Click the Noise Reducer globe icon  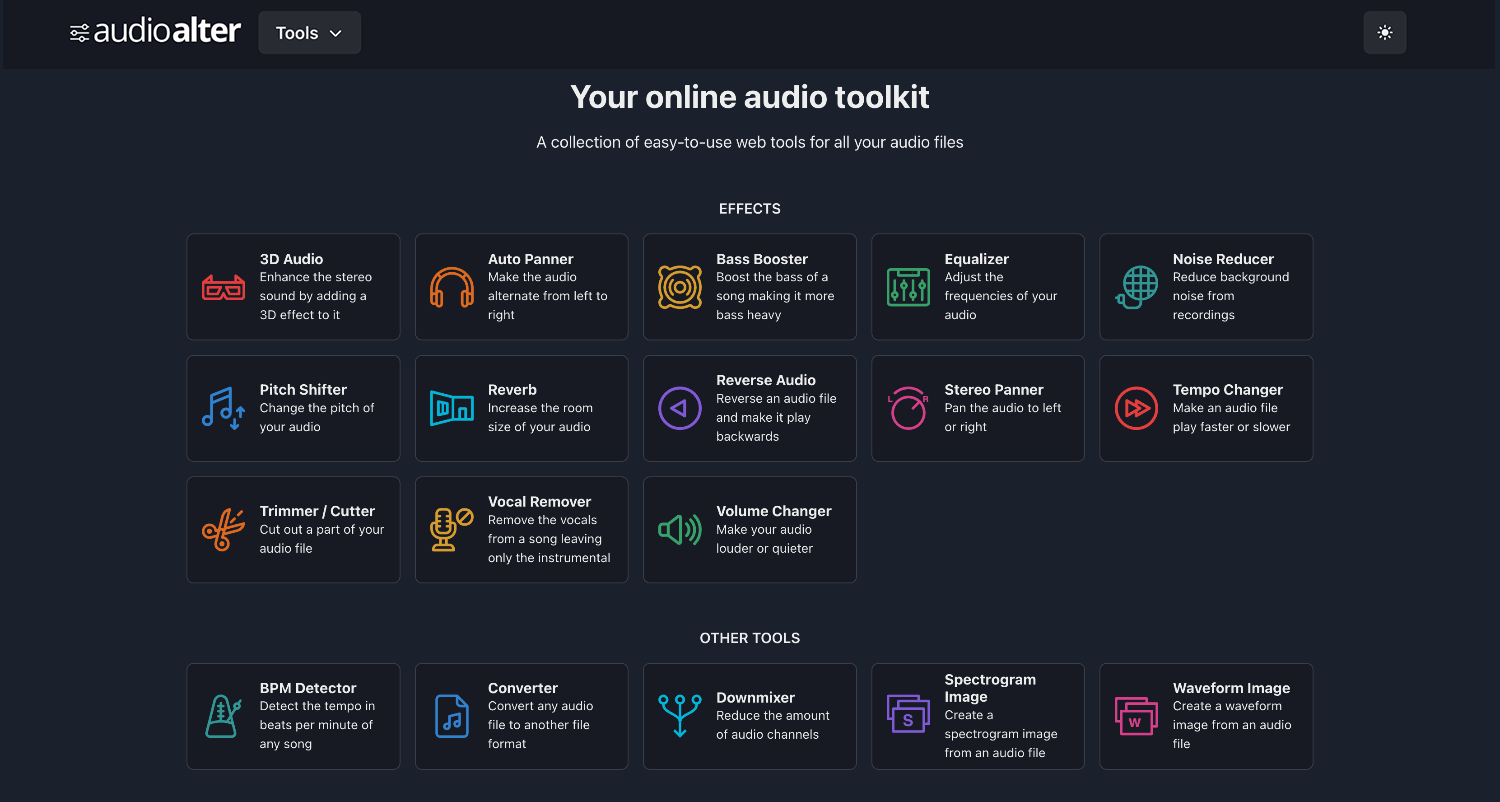click(x=1136, y=288)
